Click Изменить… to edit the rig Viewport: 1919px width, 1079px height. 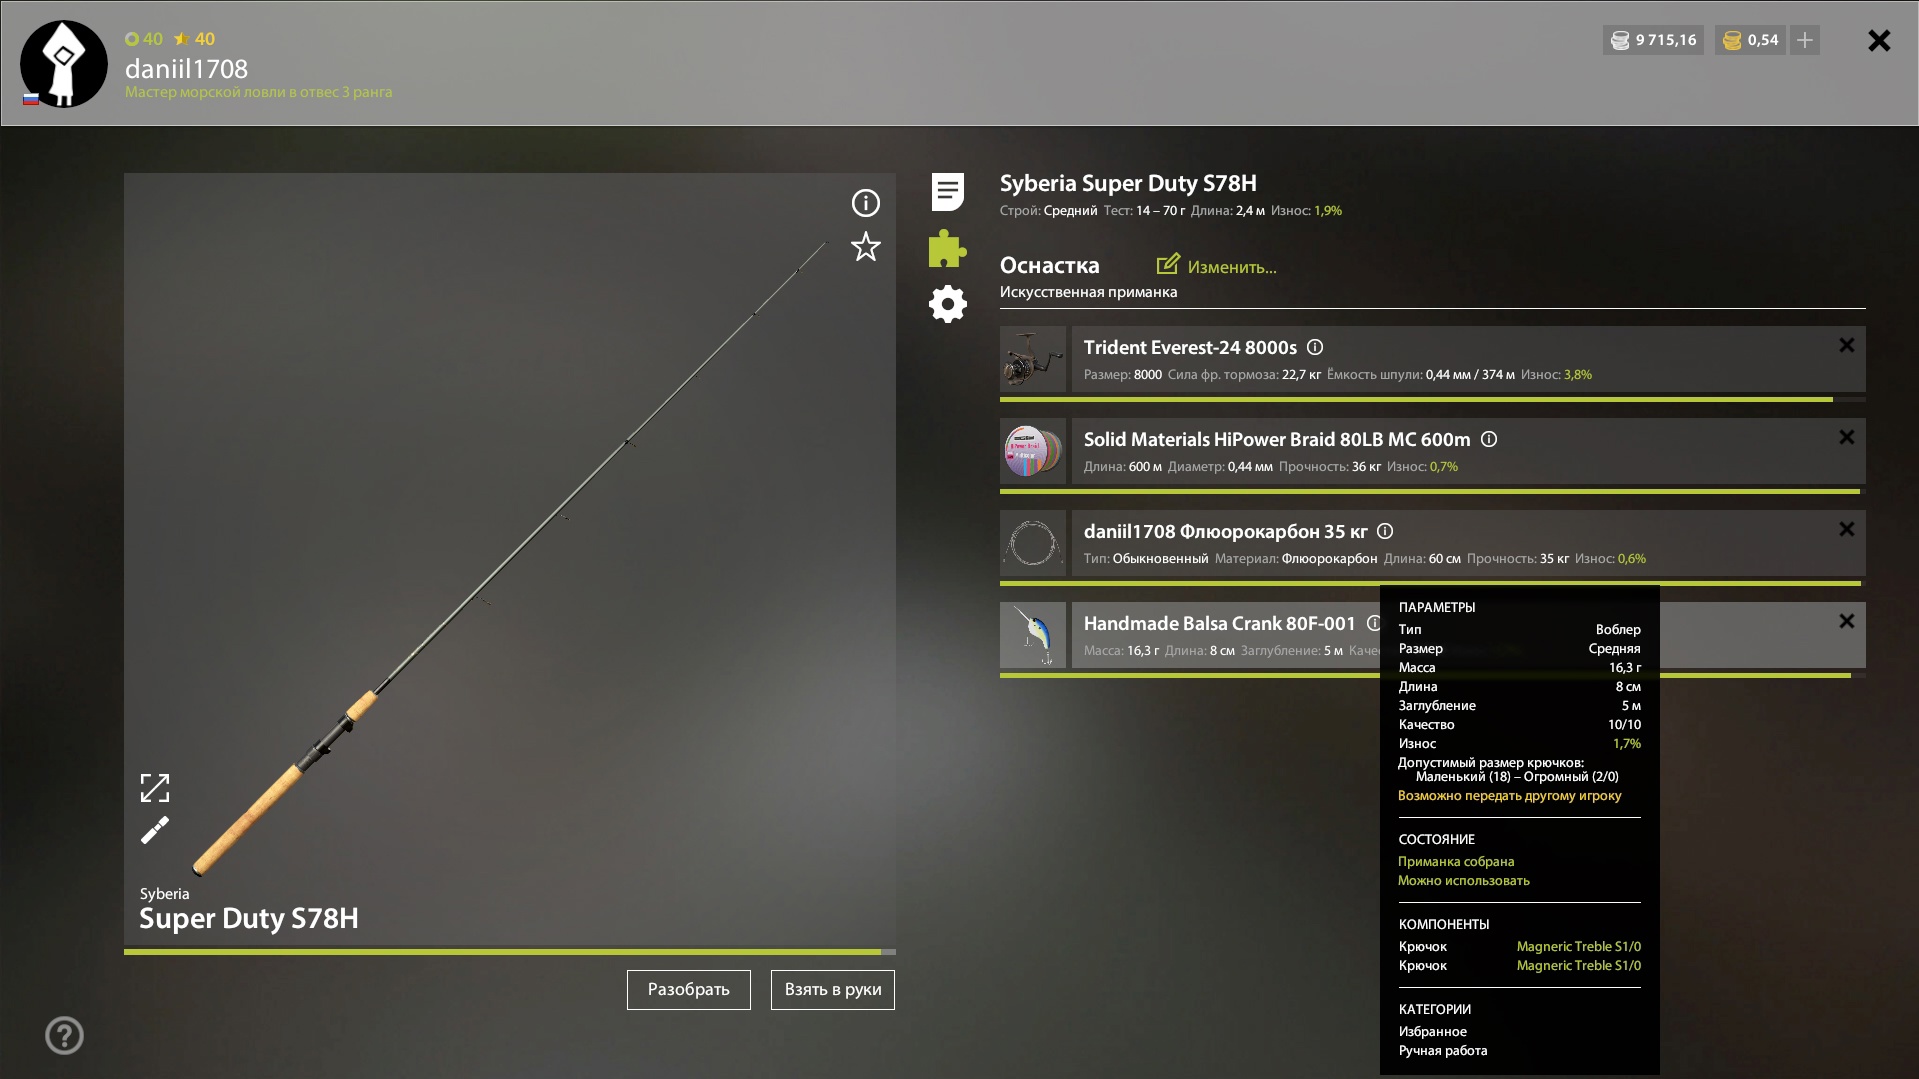click(1217, 266)
